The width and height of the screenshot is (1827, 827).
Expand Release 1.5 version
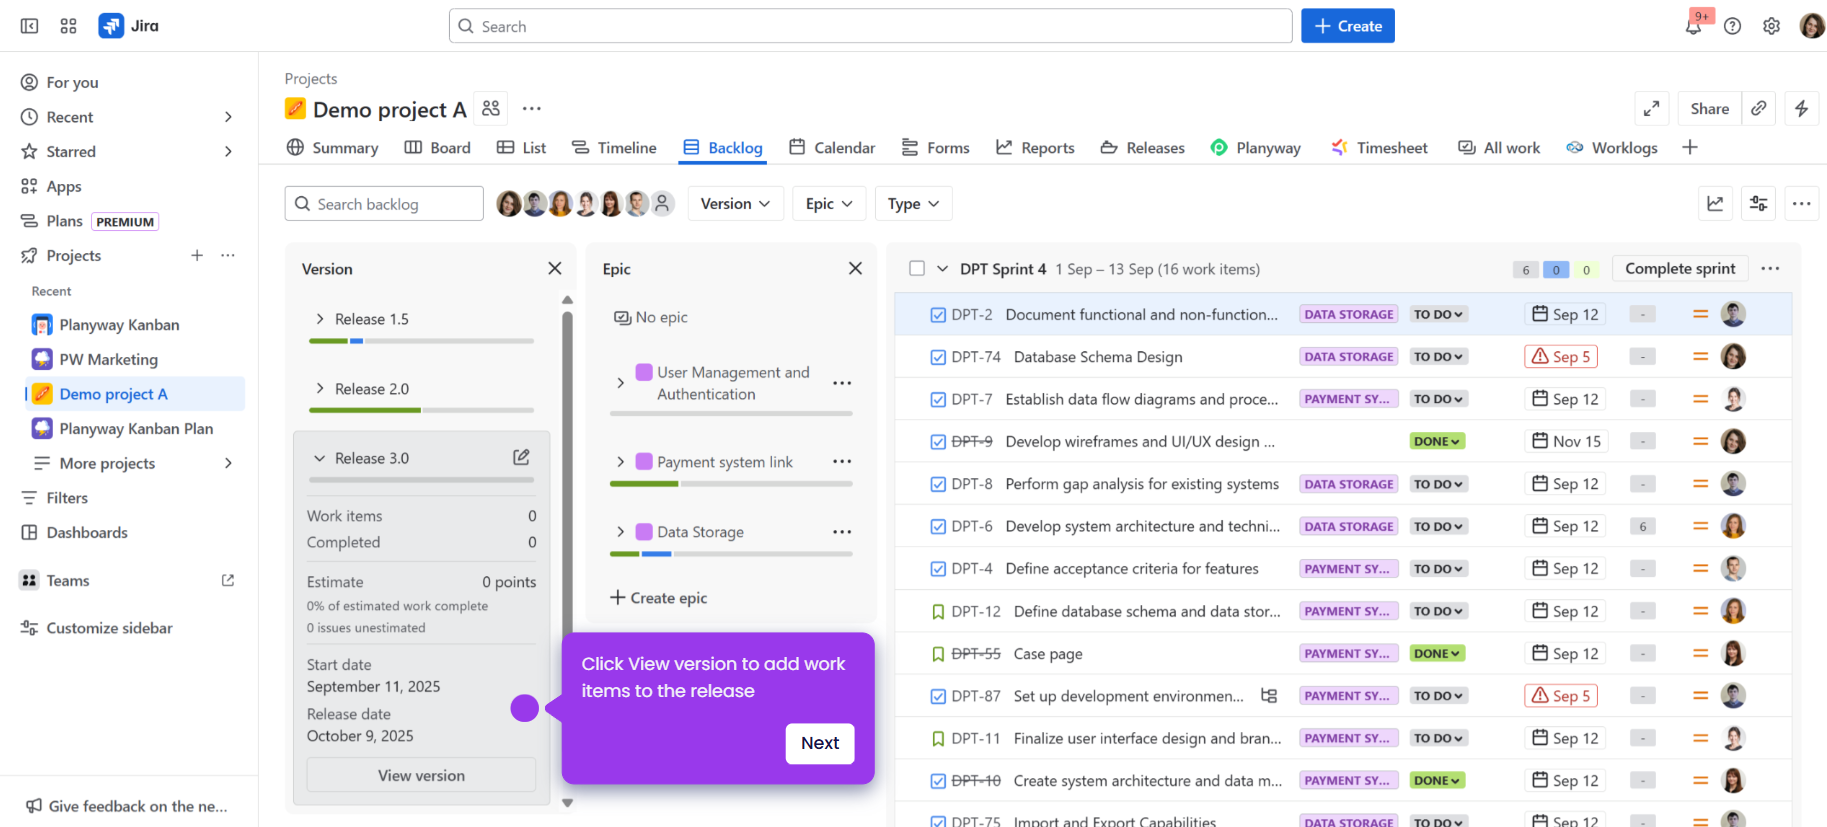tap(320, 319)
